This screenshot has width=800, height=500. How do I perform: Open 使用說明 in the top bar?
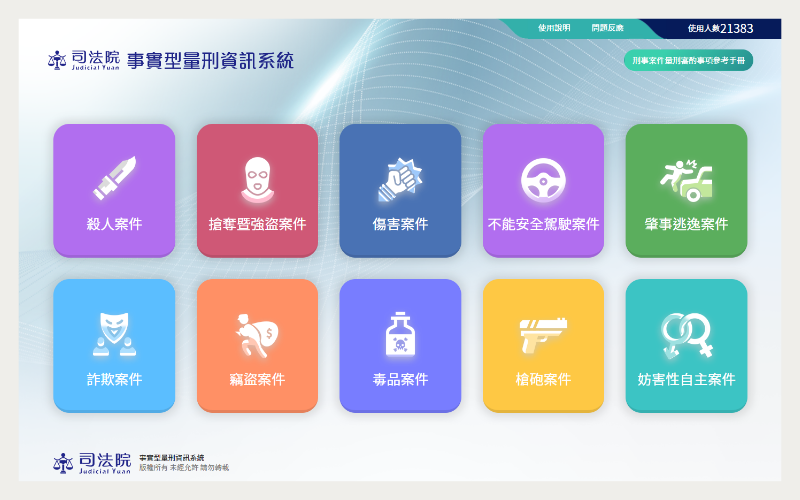[x=553, y=28]
